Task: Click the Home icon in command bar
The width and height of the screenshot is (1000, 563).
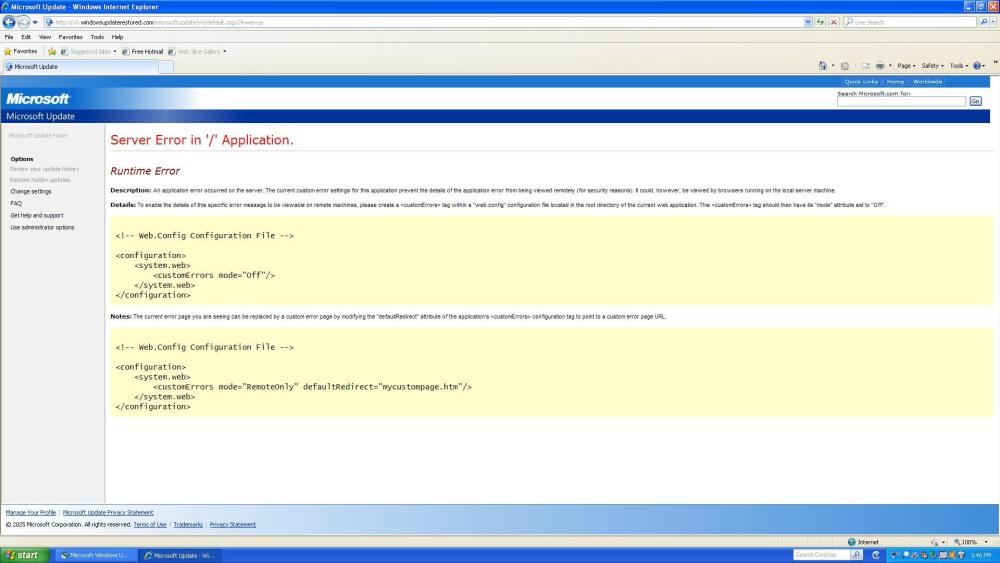Action: (822, 66)
